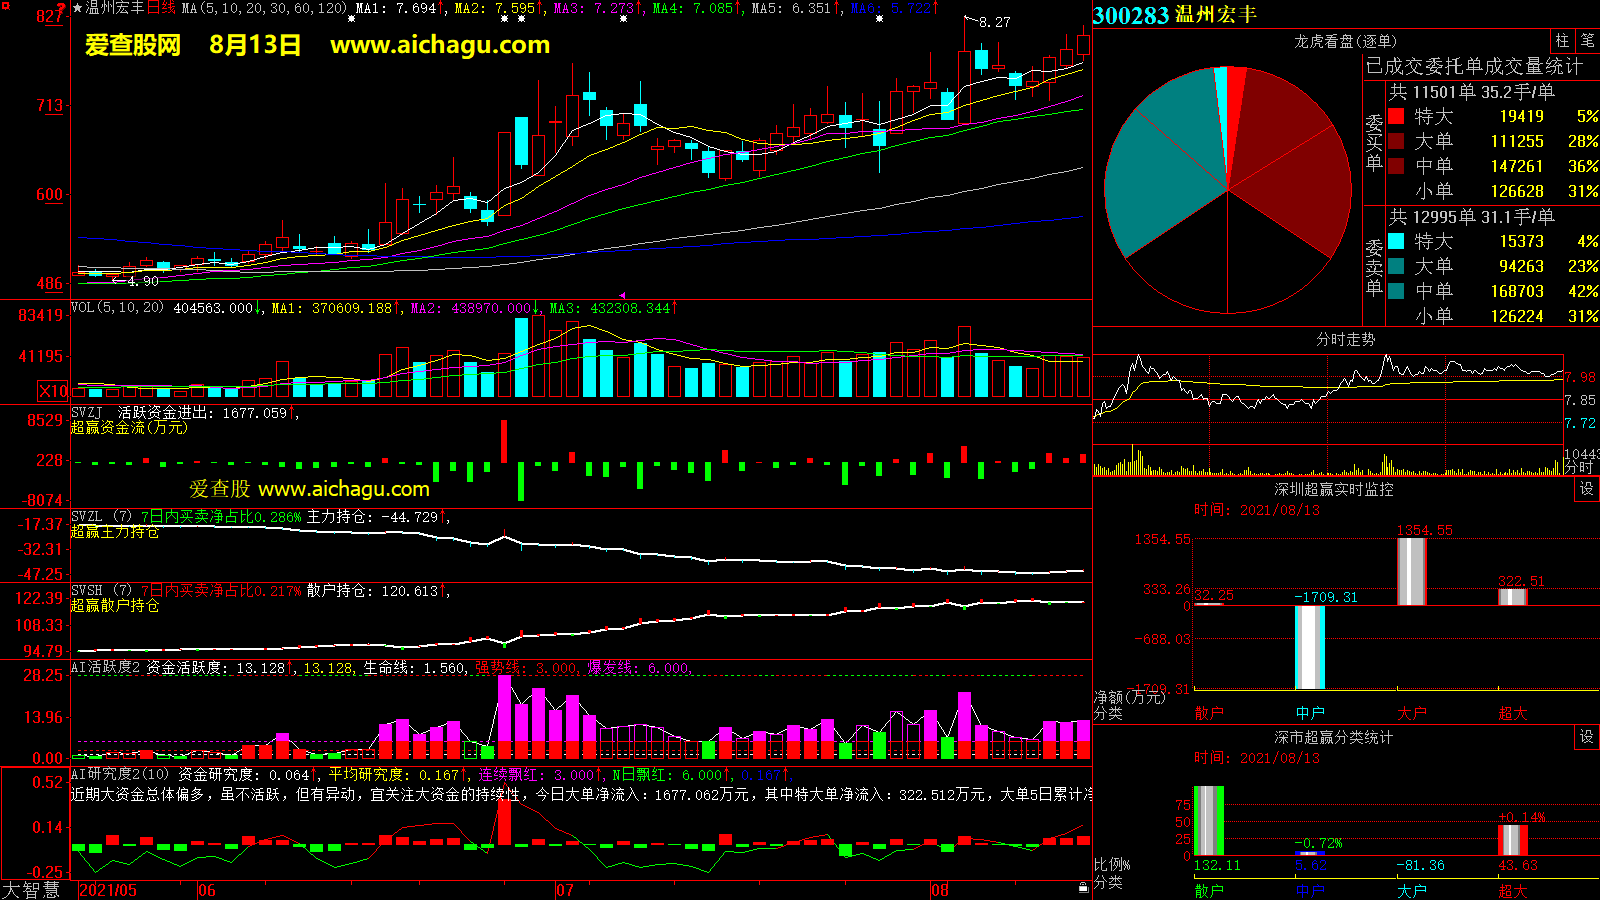Click the white star marker below MA1

[351, 19]
